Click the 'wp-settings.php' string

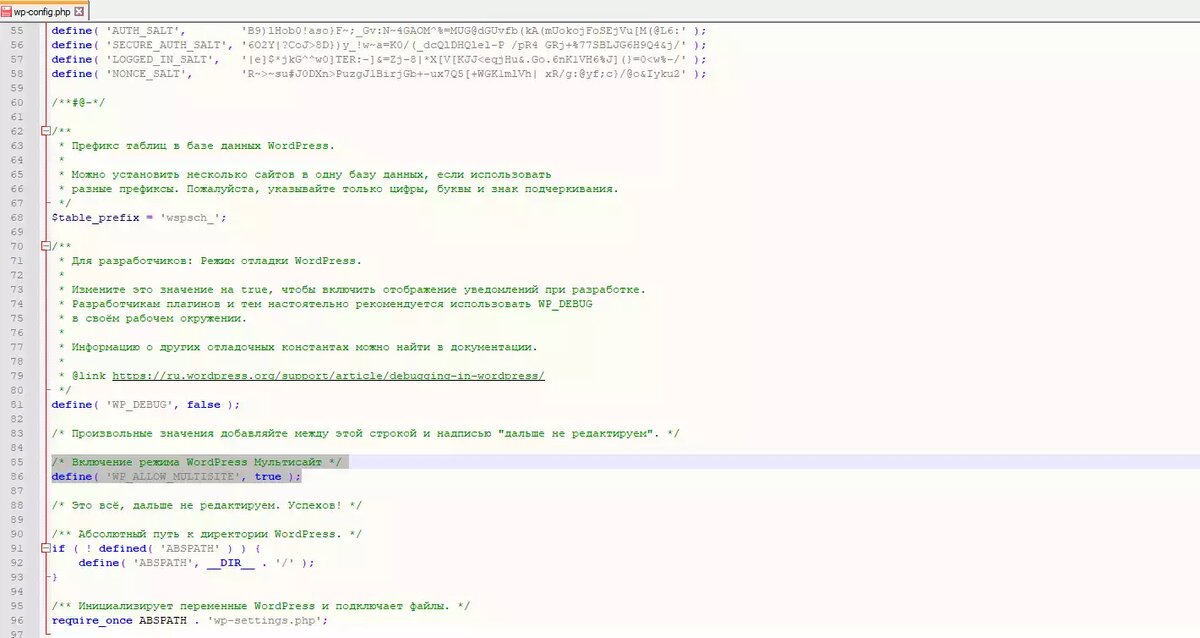(265, 621)
